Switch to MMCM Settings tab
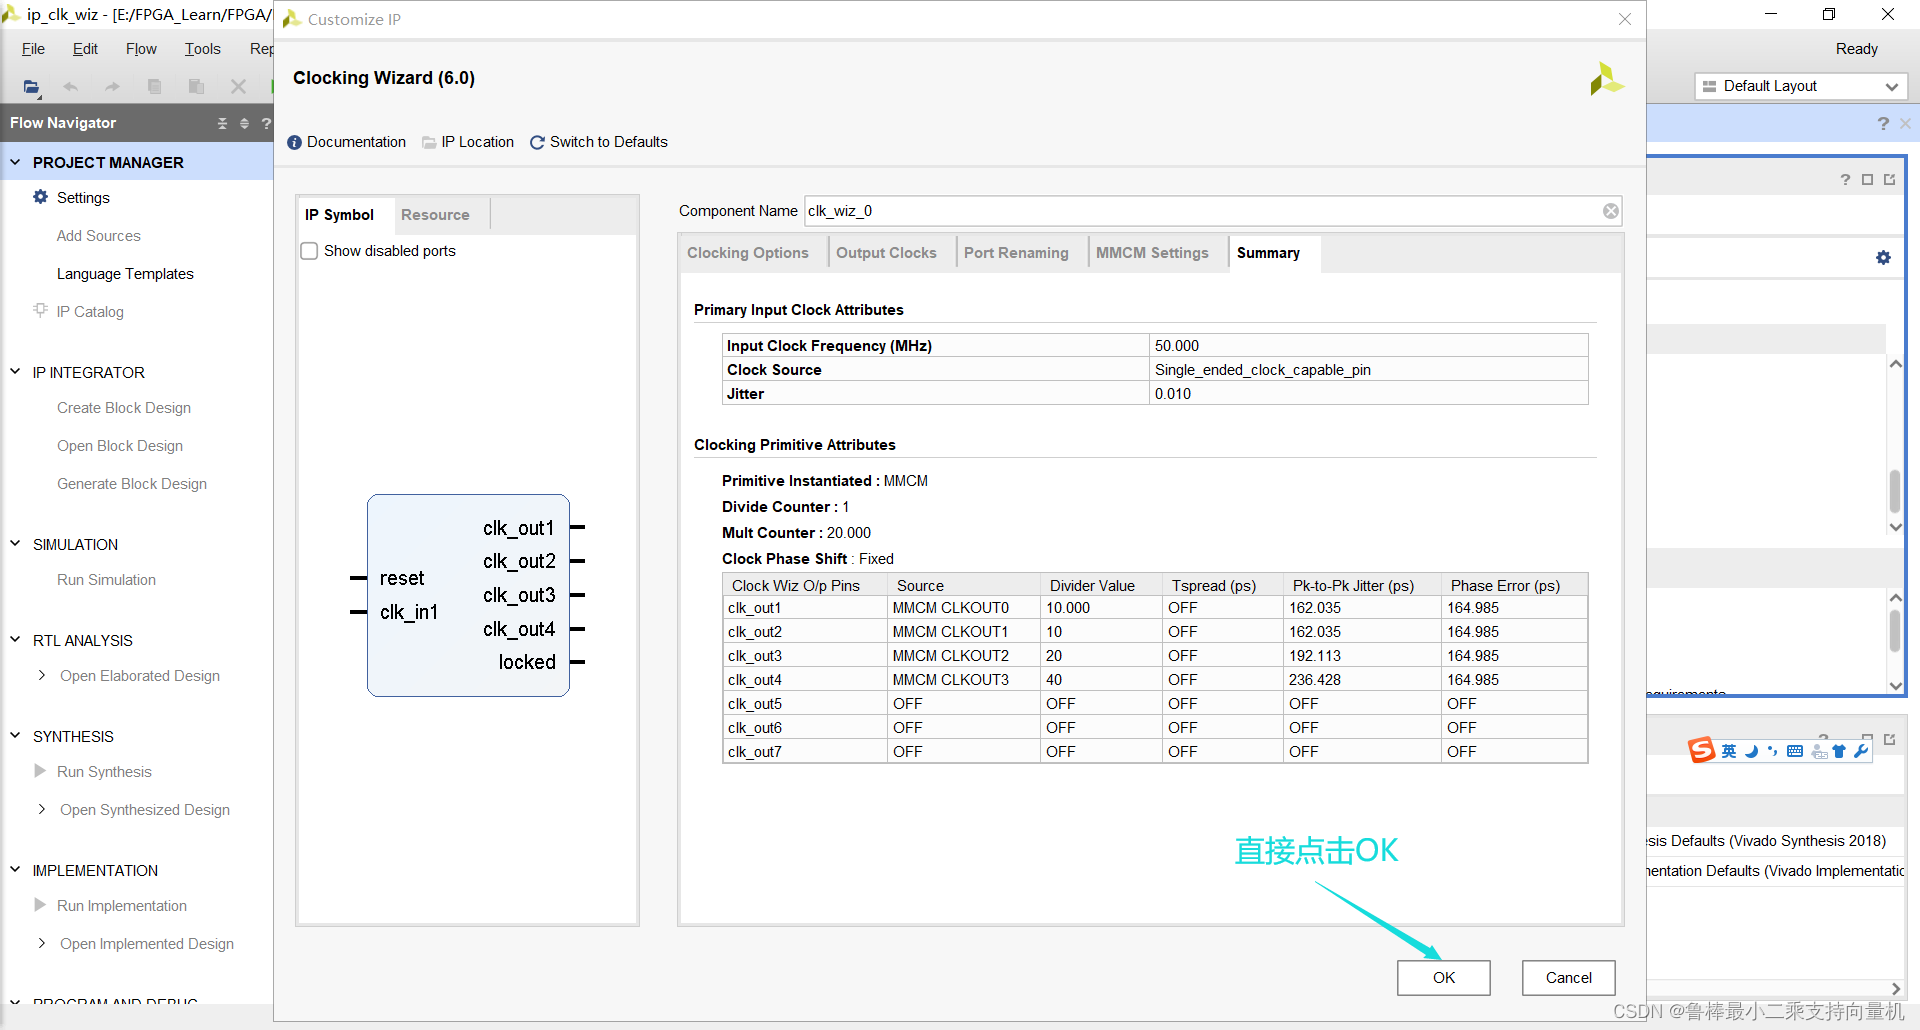1920x1030 pixels. click(x=1152, y=253)
